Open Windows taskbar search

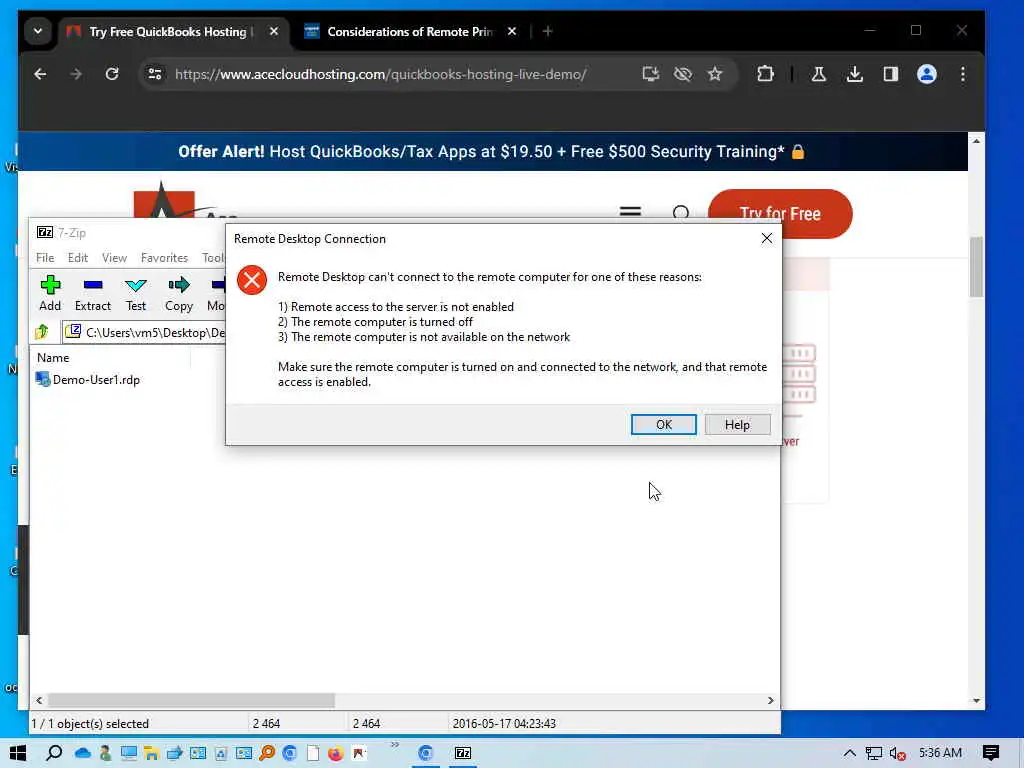tap(54, 753)
